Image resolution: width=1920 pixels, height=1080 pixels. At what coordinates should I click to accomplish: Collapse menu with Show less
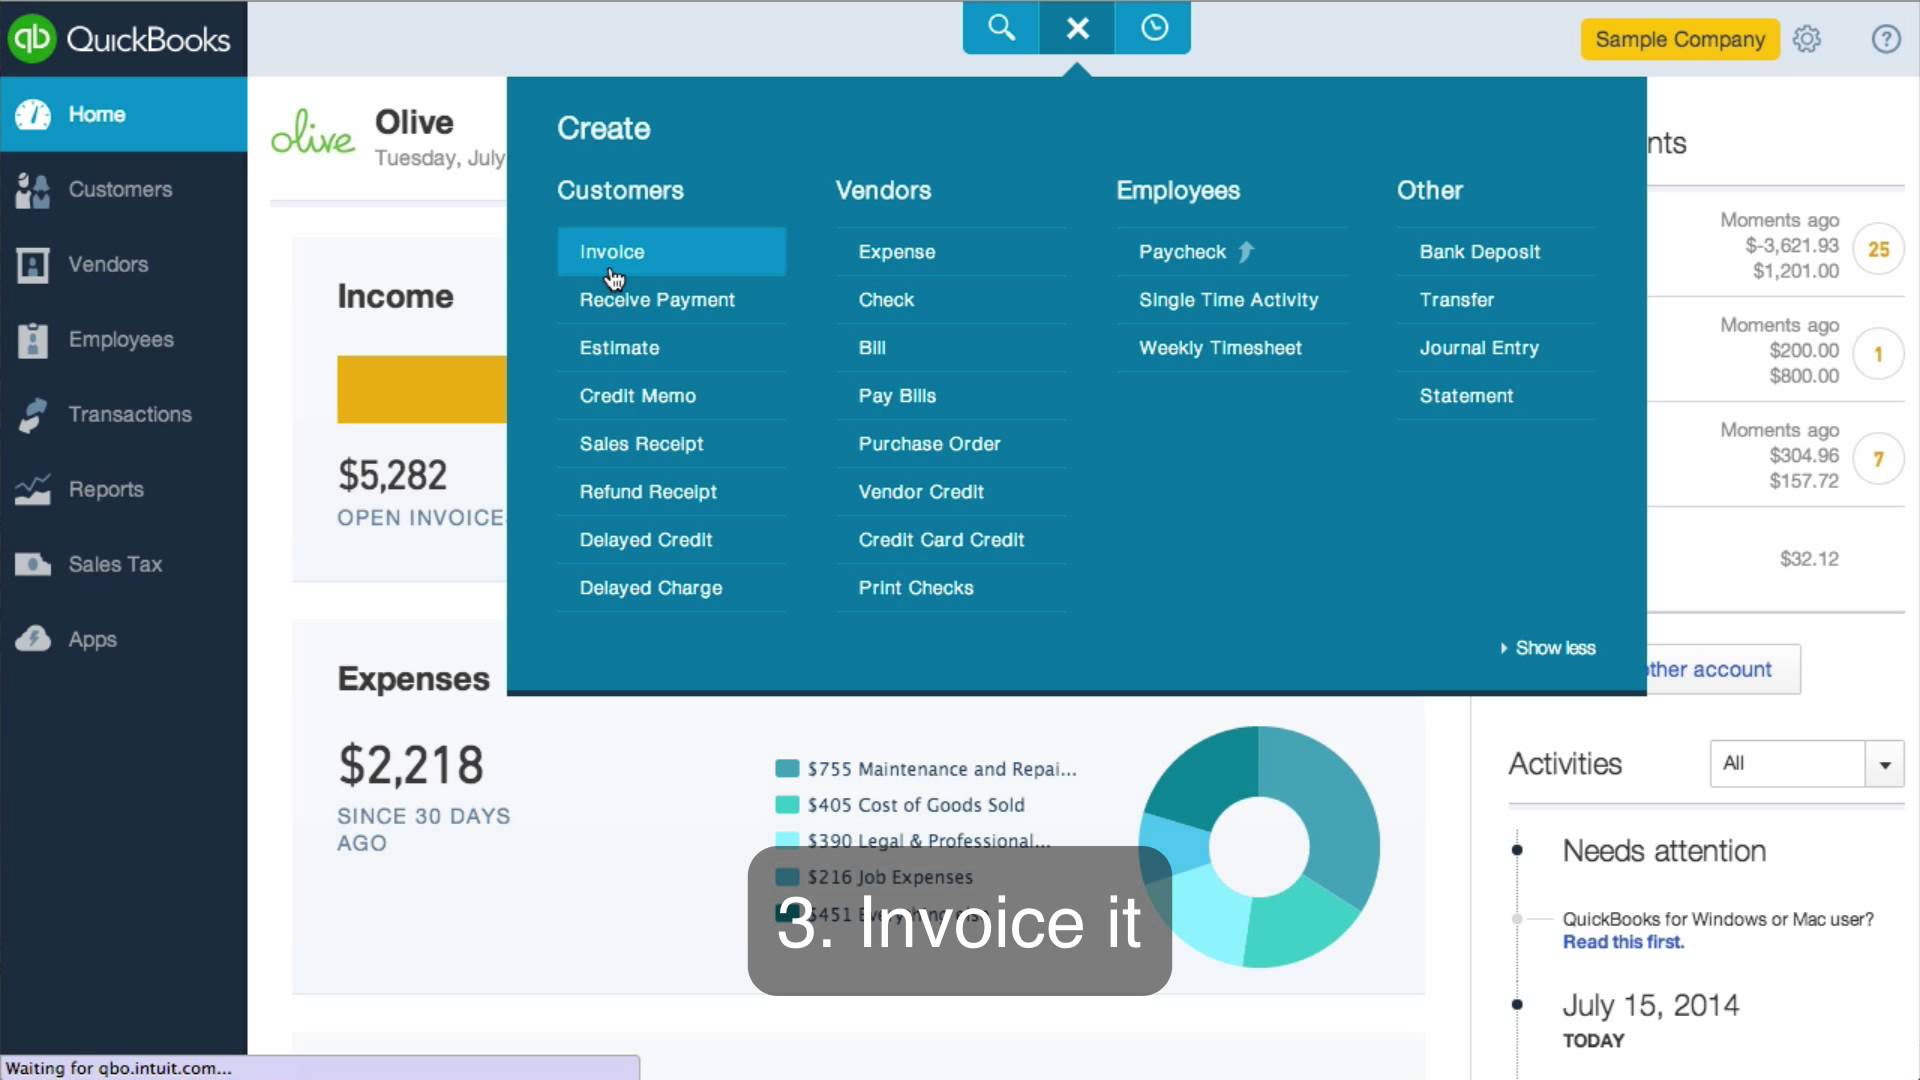click(1548, 648)
